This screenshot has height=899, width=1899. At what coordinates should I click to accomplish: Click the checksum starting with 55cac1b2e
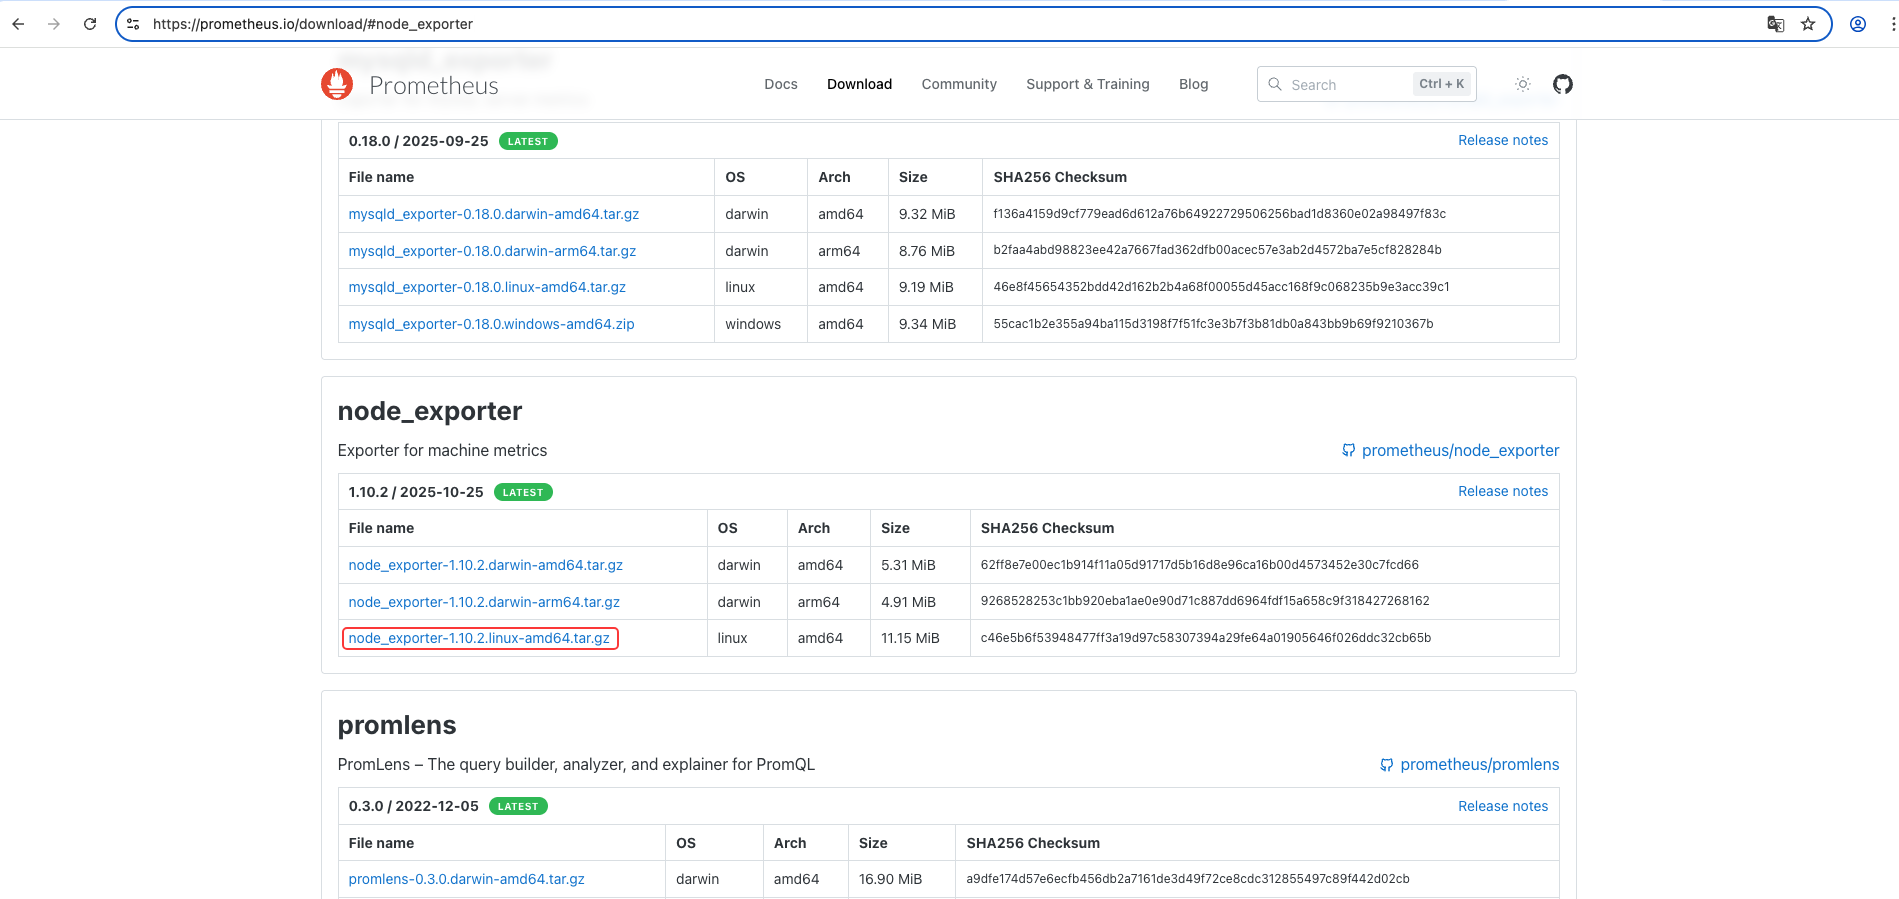click(1213, 324)
